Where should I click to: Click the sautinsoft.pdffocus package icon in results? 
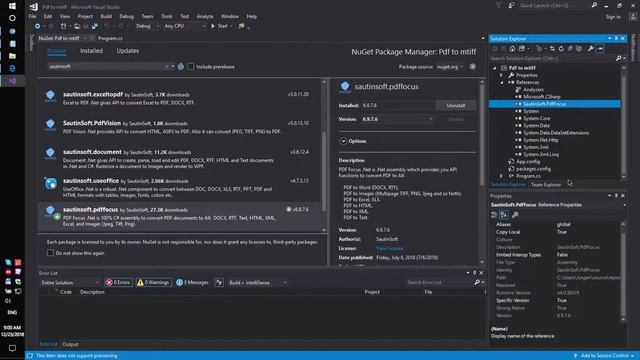(x=51, y=211)
